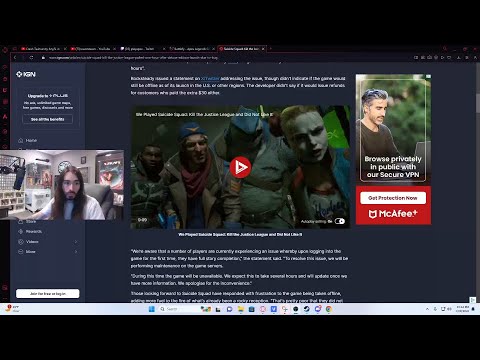Click the browser downloads icon
The image size is (480, 360).
(x=458, y=58)
